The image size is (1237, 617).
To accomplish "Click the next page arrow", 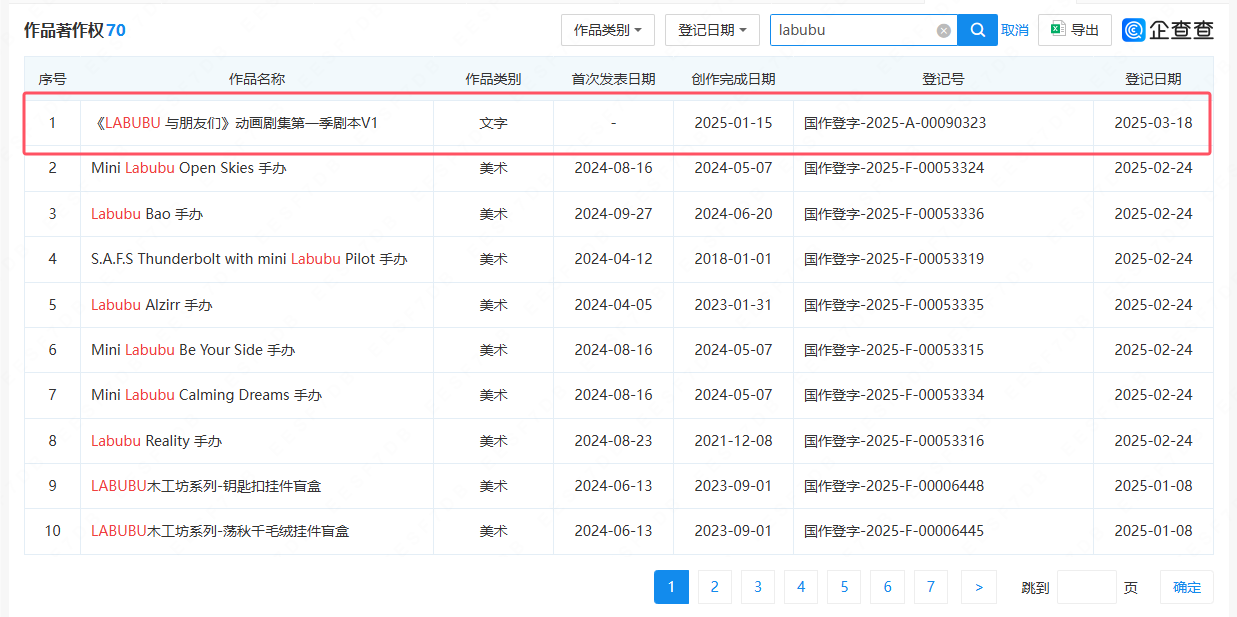I will [979, 587].
